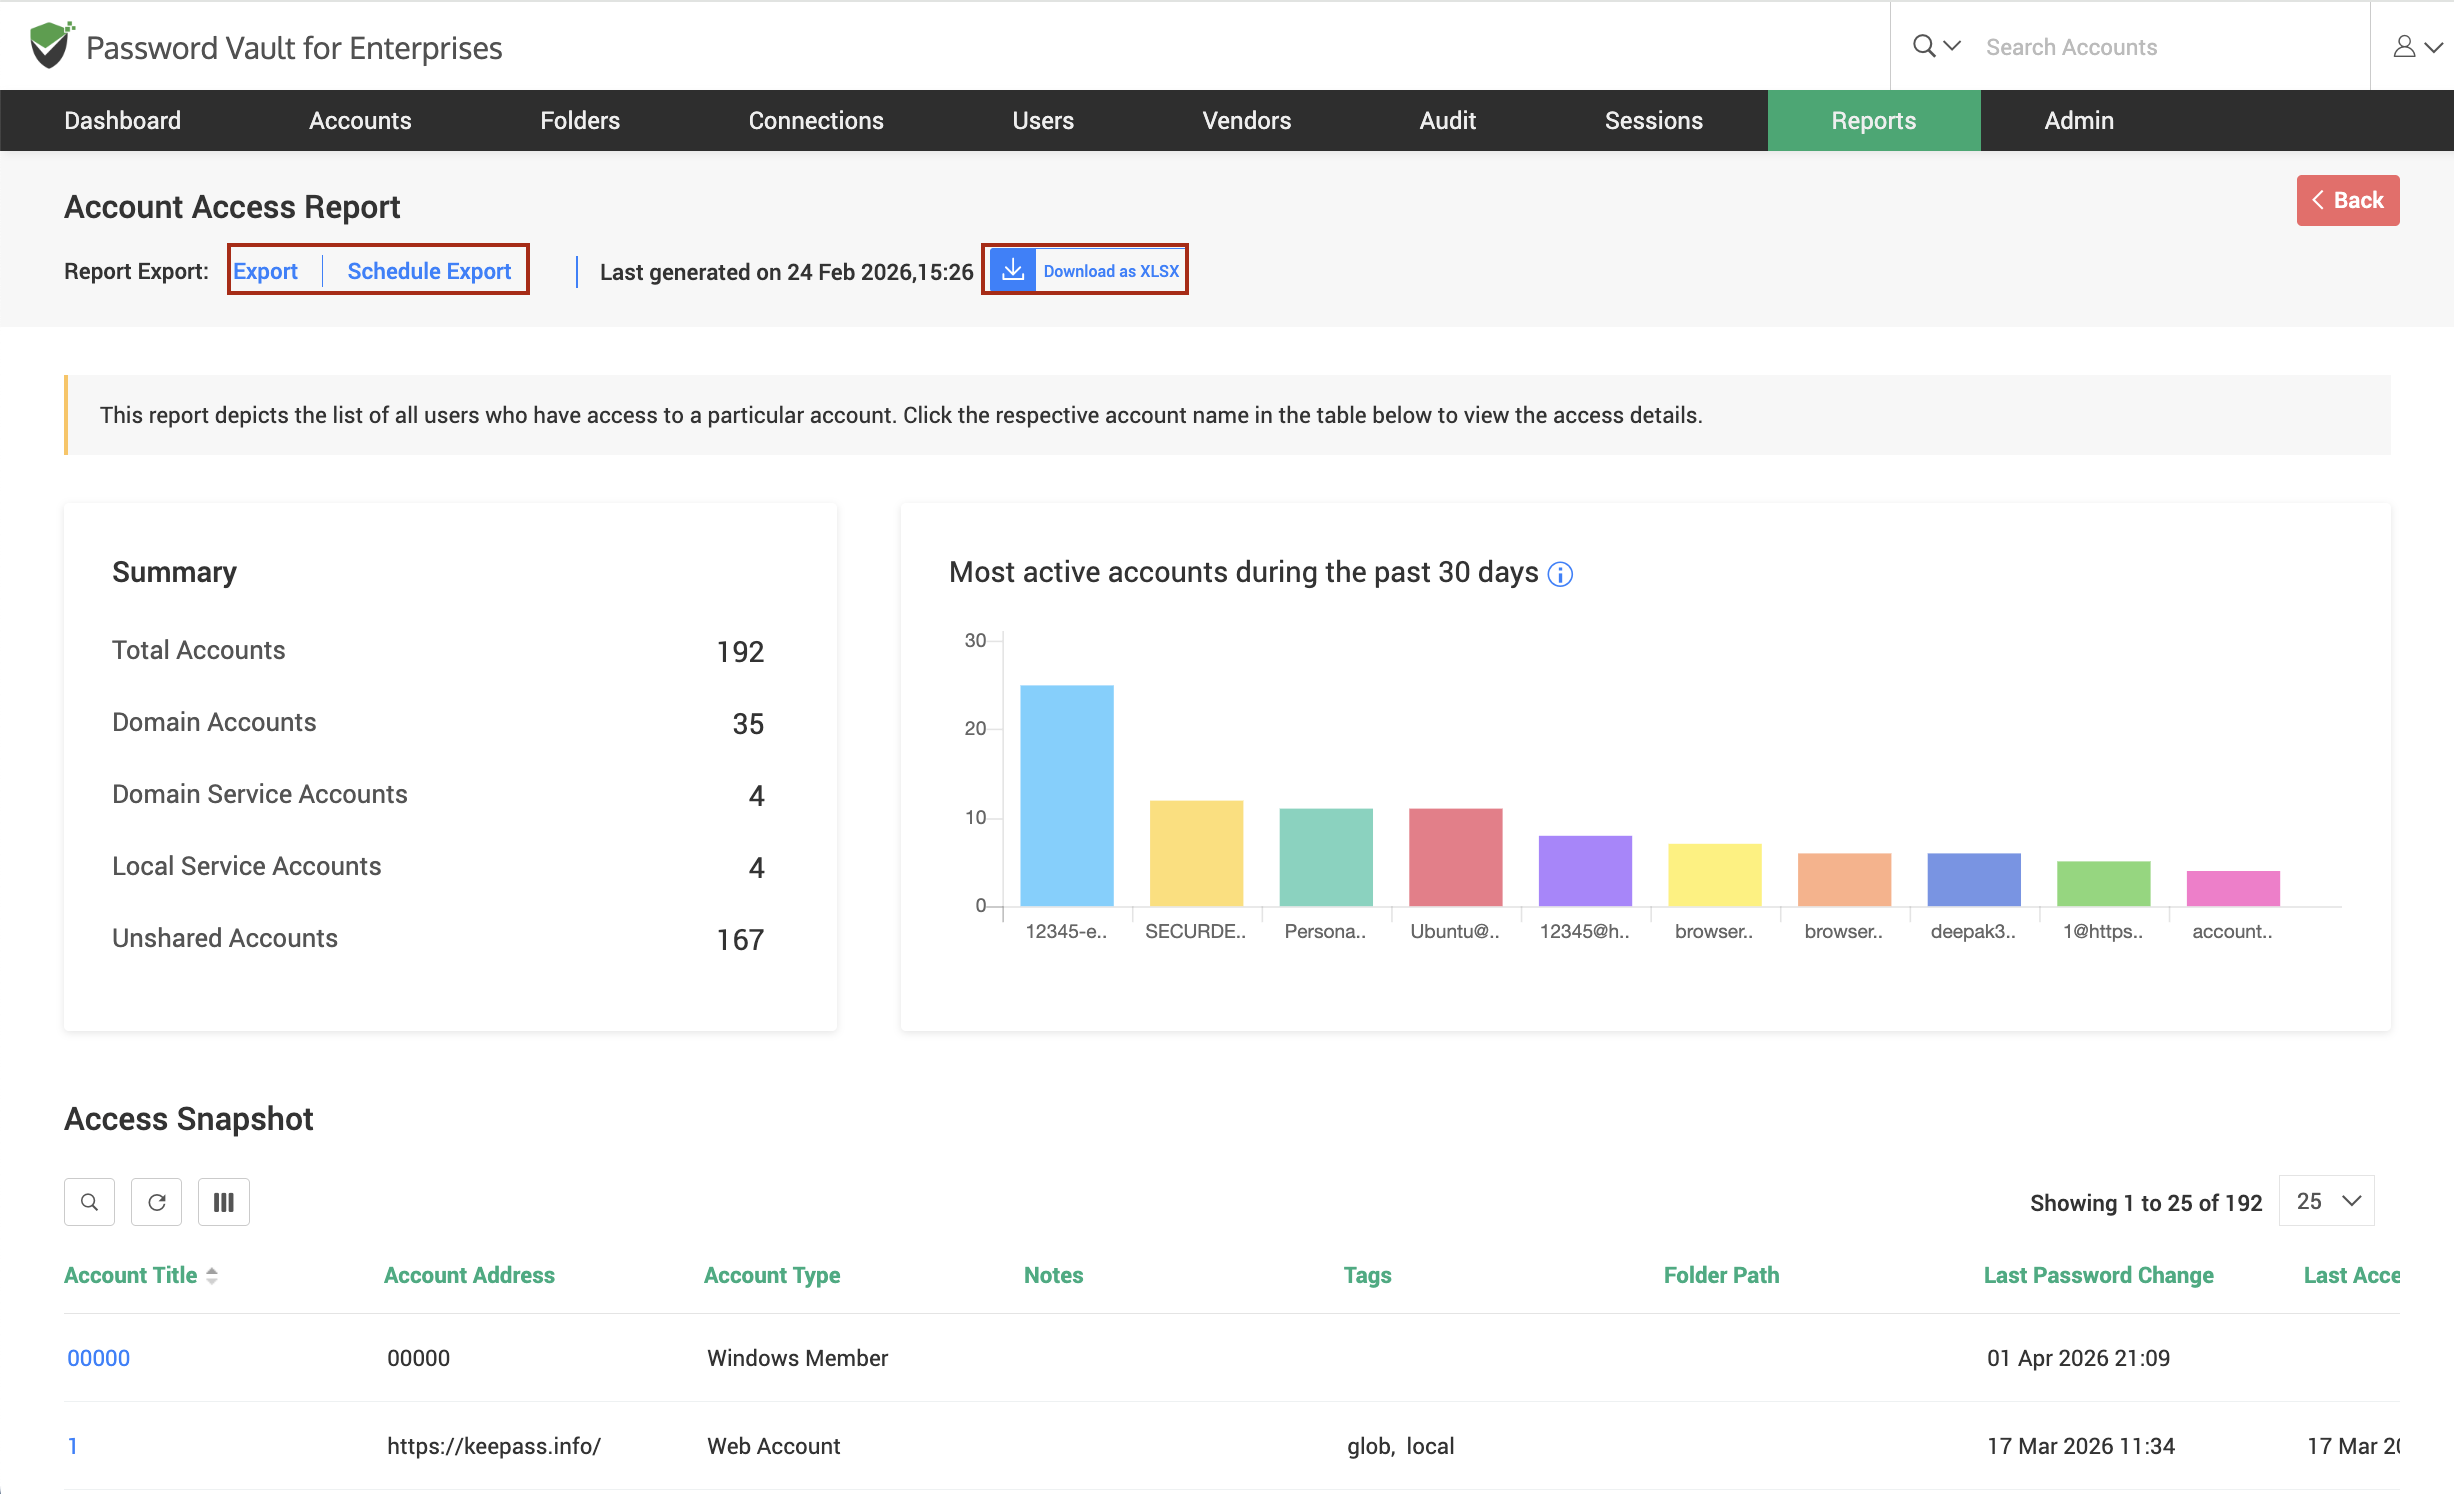This screenshot has height=1494, width=2454.
Task: Click the Folder Path column header
Action: pos(1721,1275)
